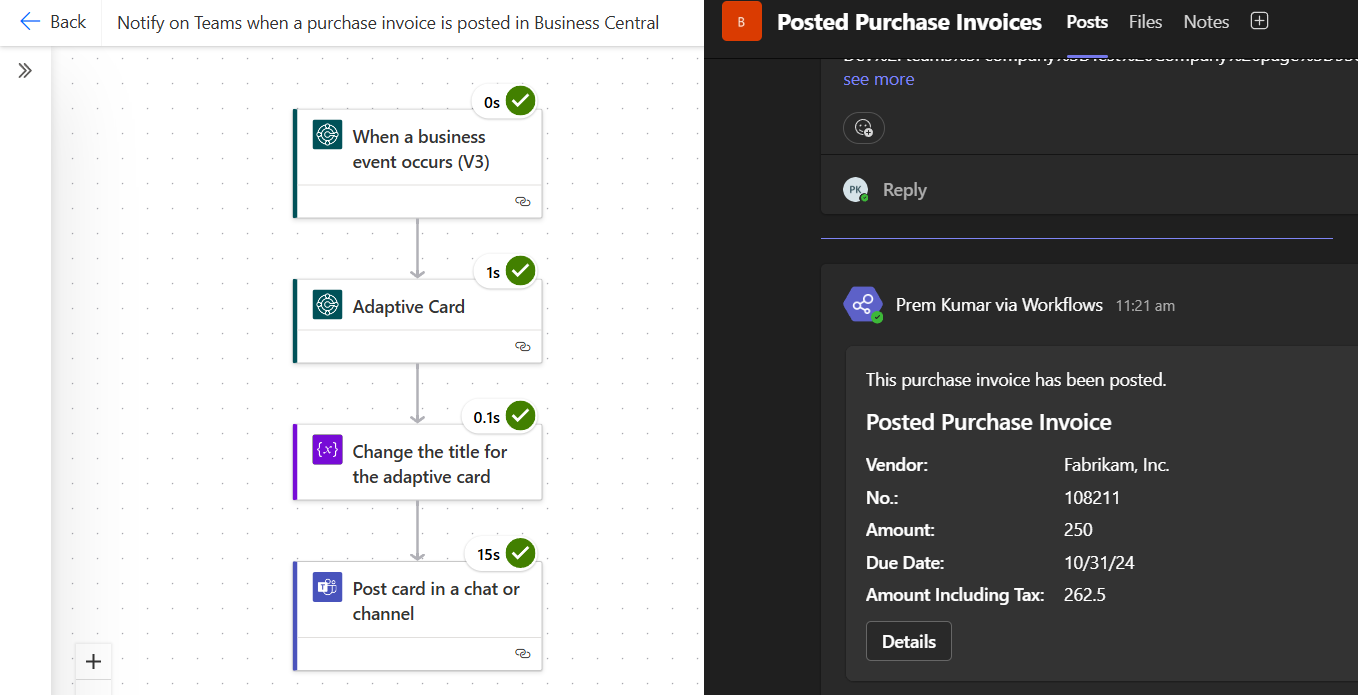The image size is (1358, 695).
Task: Click the 'No.:' label on the card
Action: coord(881,498)
